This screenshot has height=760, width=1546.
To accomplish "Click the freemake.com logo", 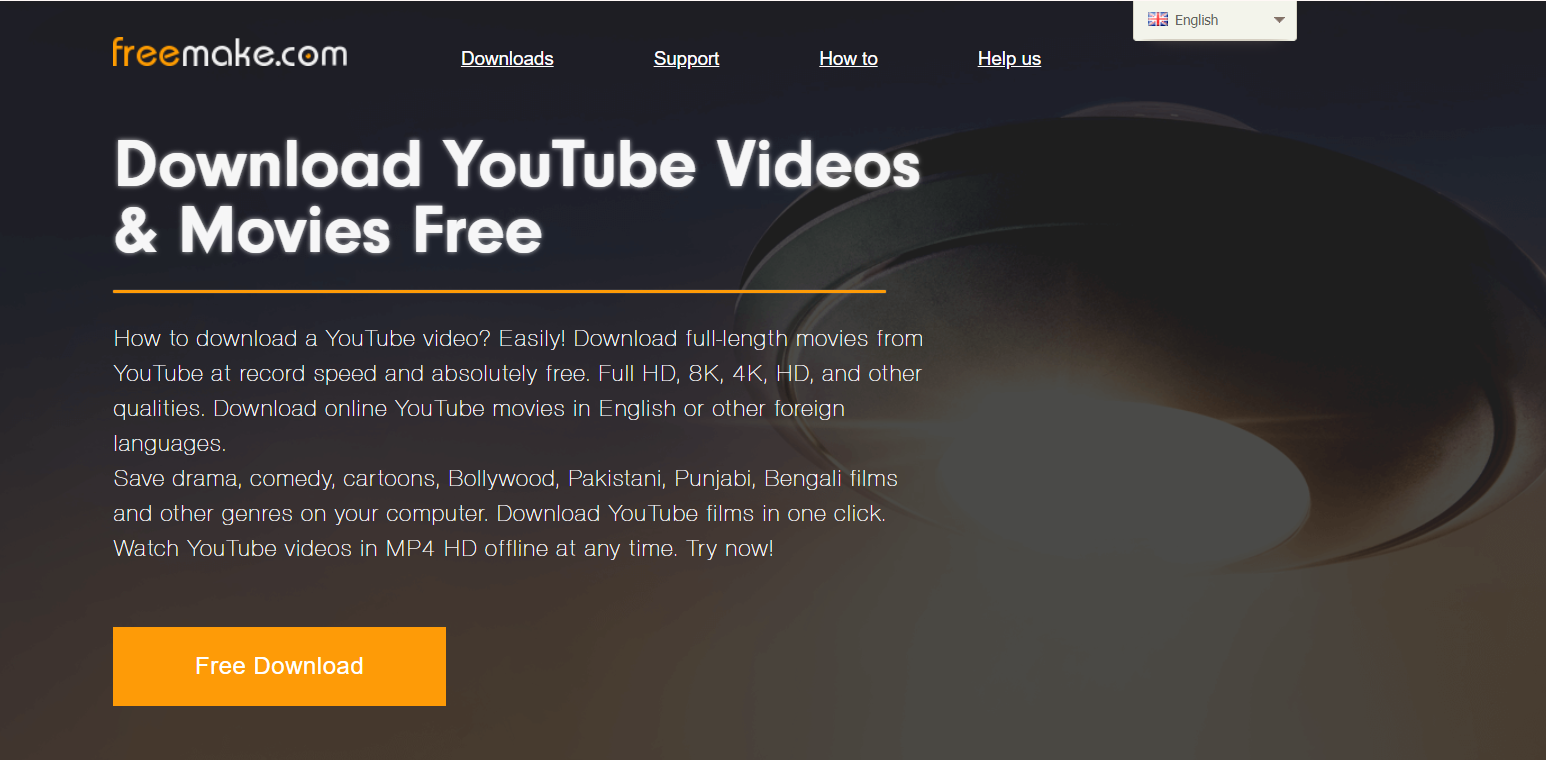I will coord(230,52).
